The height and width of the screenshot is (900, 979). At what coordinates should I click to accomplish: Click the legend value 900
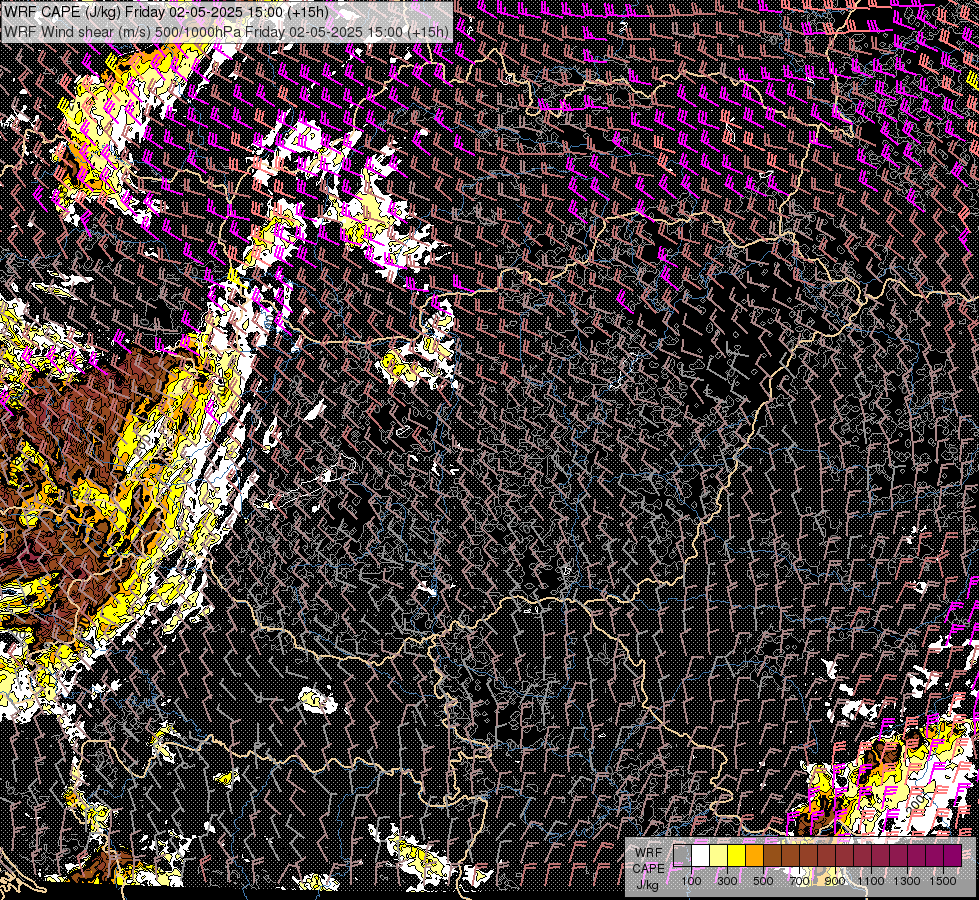tap(835, 881)
